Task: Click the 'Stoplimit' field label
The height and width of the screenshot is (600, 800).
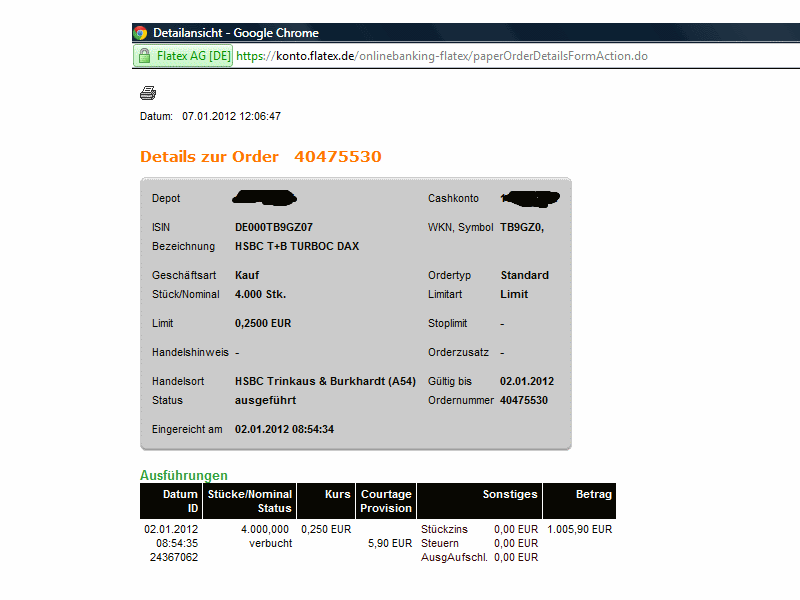Action: point(447,323)
